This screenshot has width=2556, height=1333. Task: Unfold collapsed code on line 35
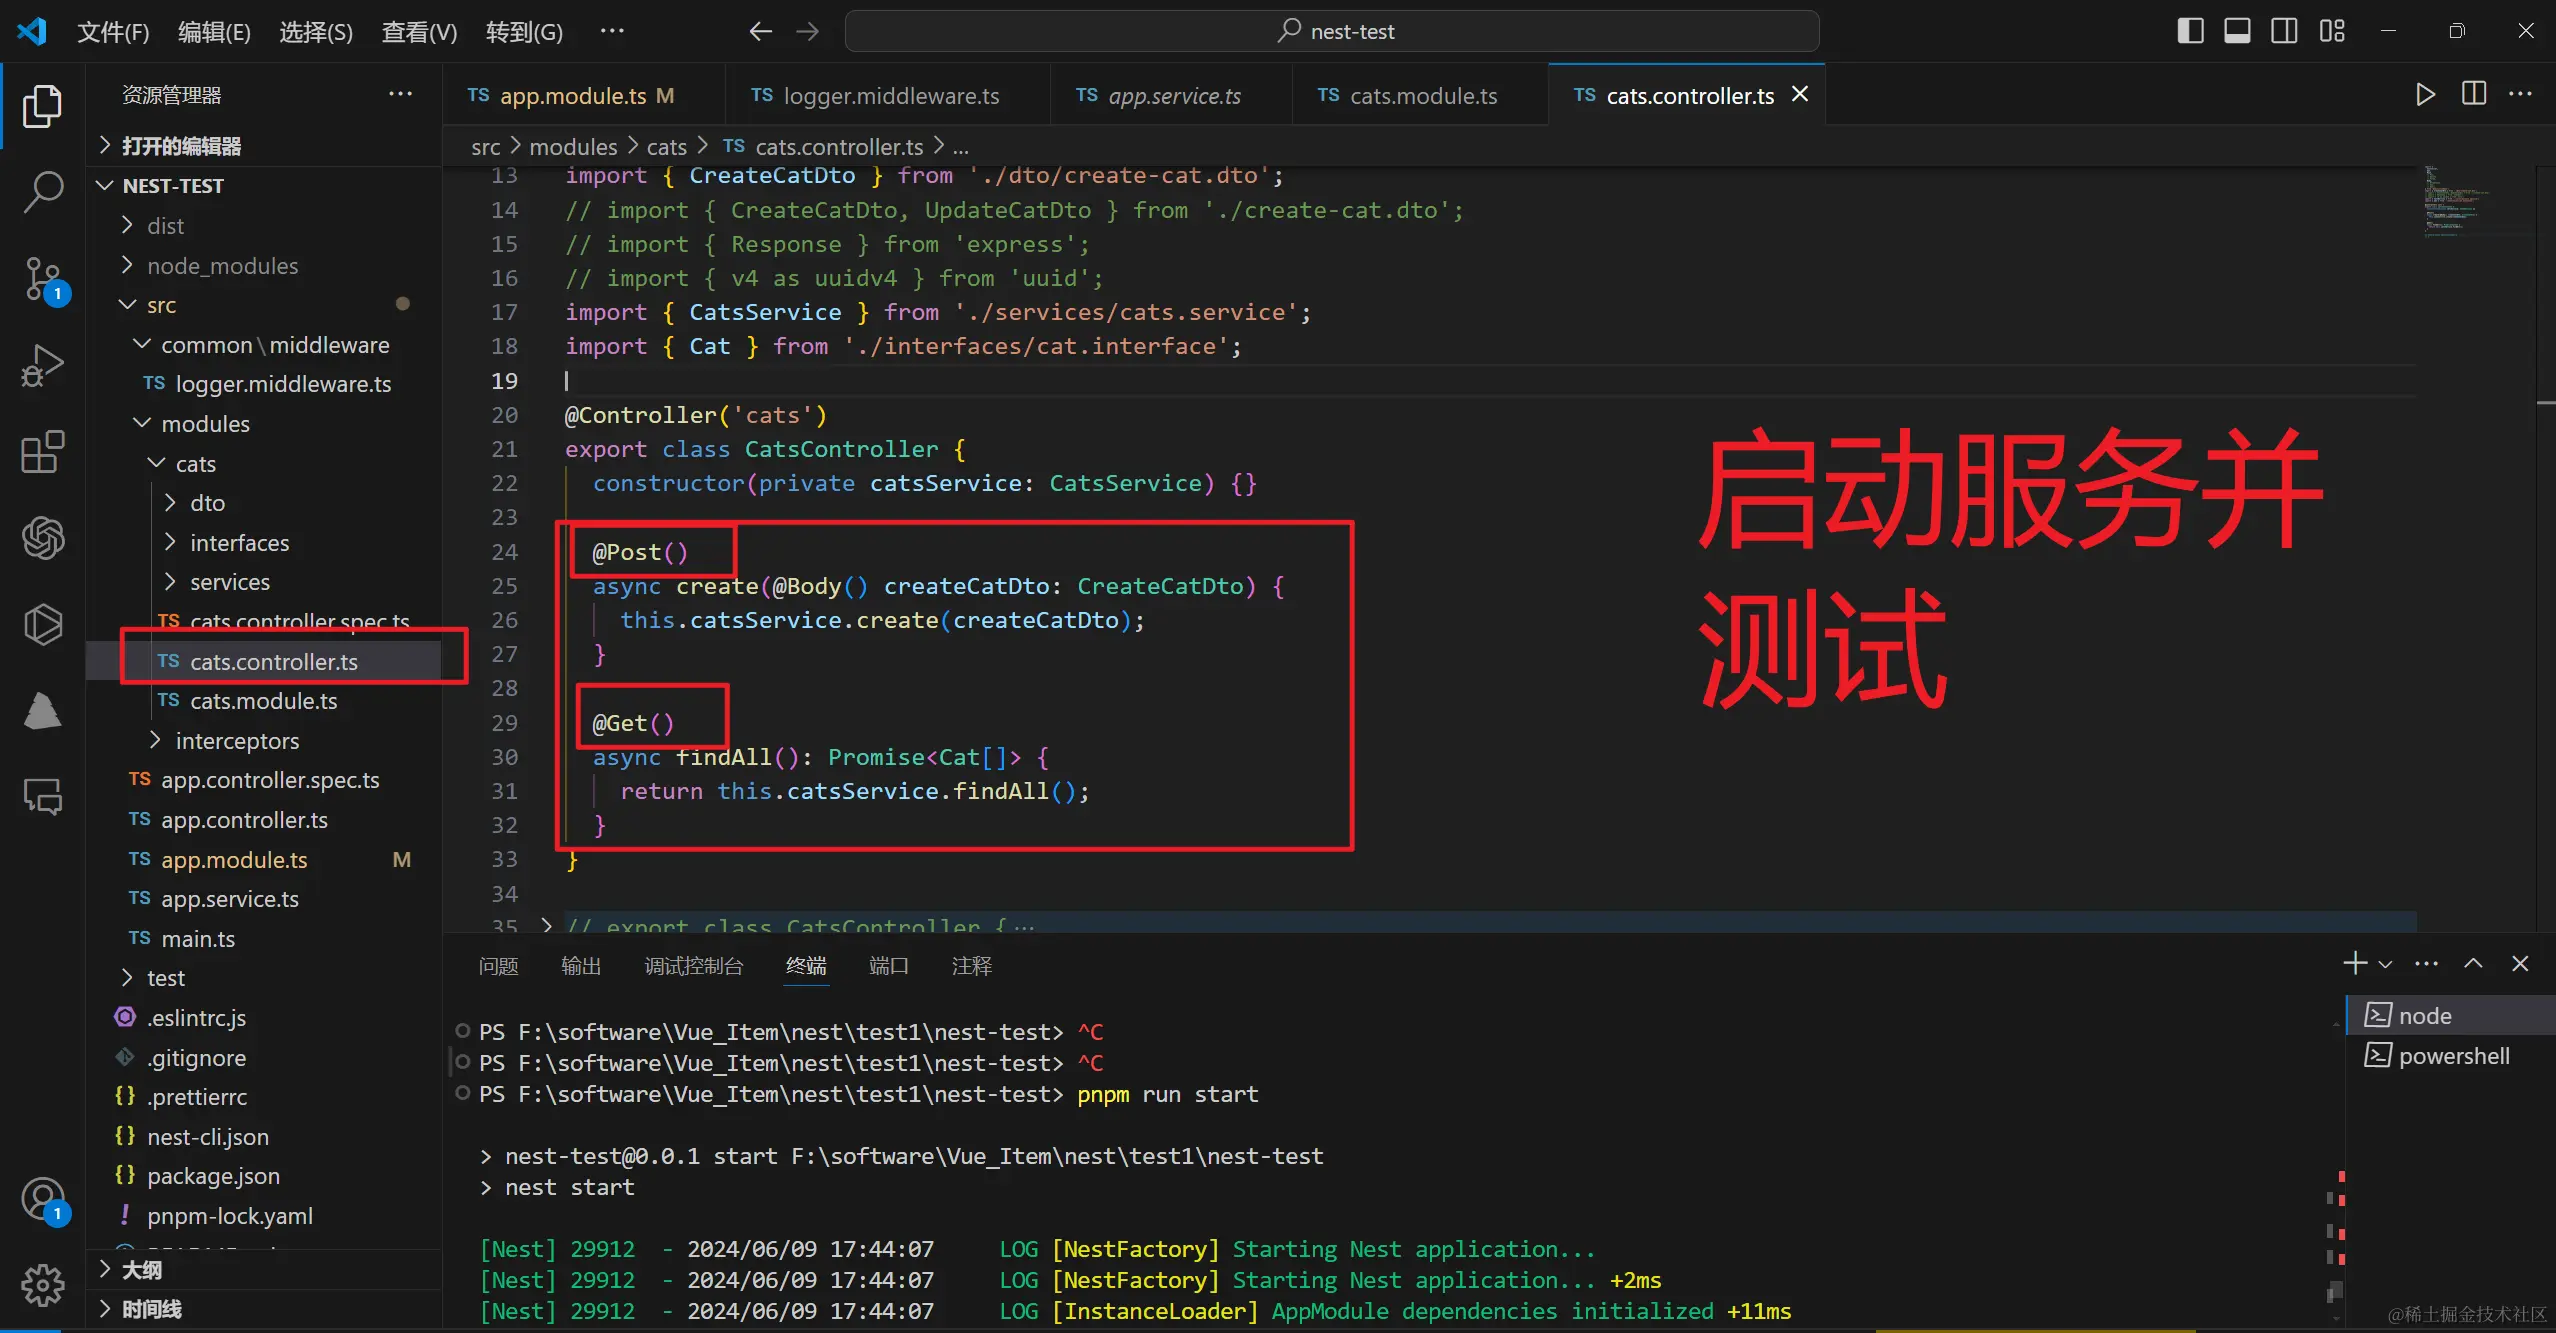point(546,925)
